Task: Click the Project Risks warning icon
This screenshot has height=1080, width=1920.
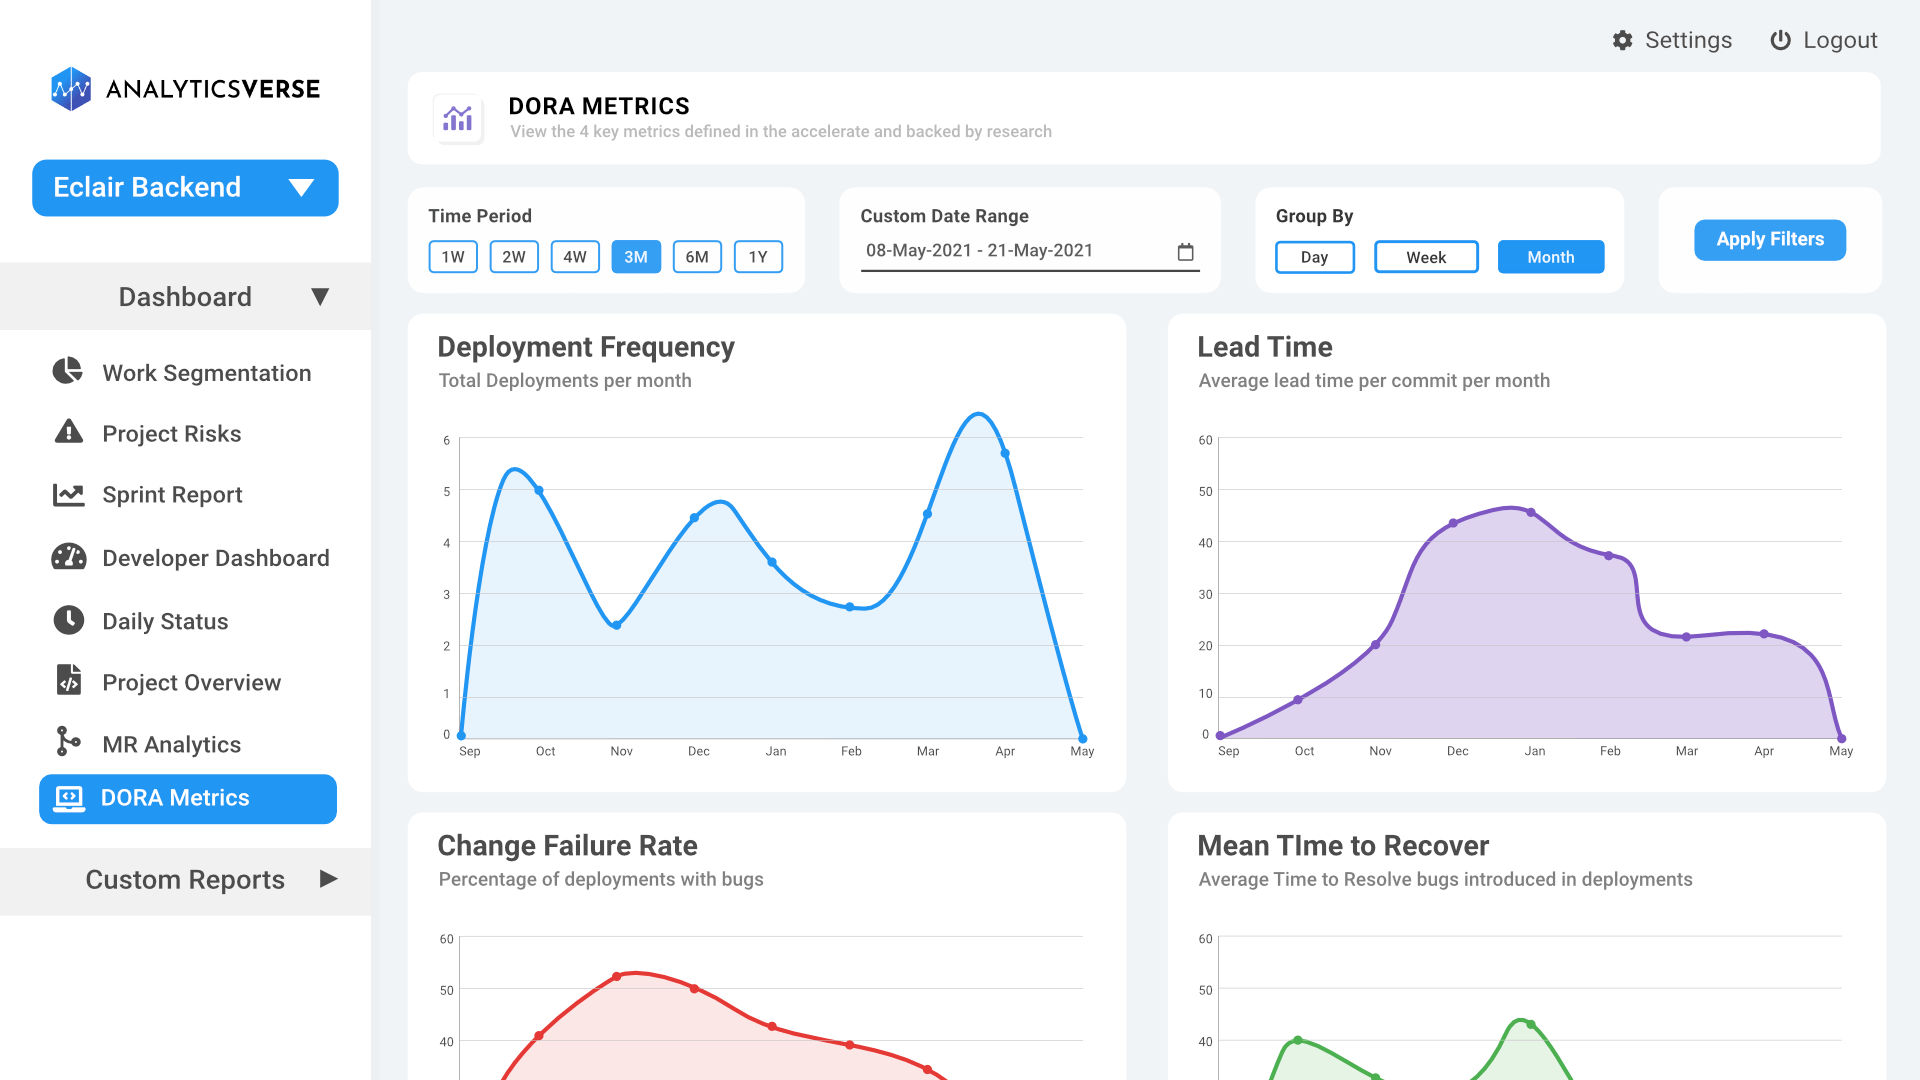Action: 66,432
